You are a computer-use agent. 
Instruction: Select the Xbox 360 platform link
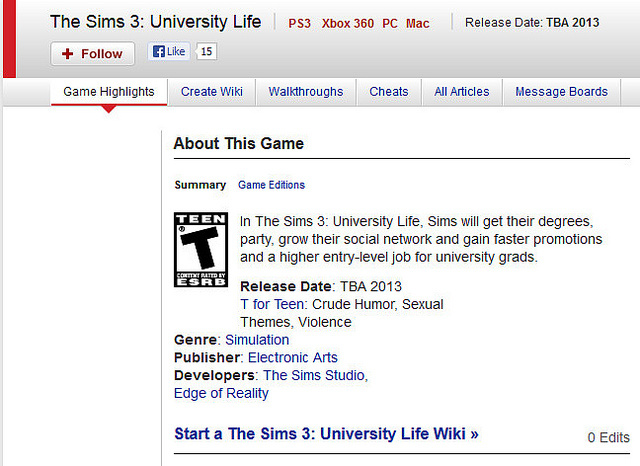click(x=348, y=24)
